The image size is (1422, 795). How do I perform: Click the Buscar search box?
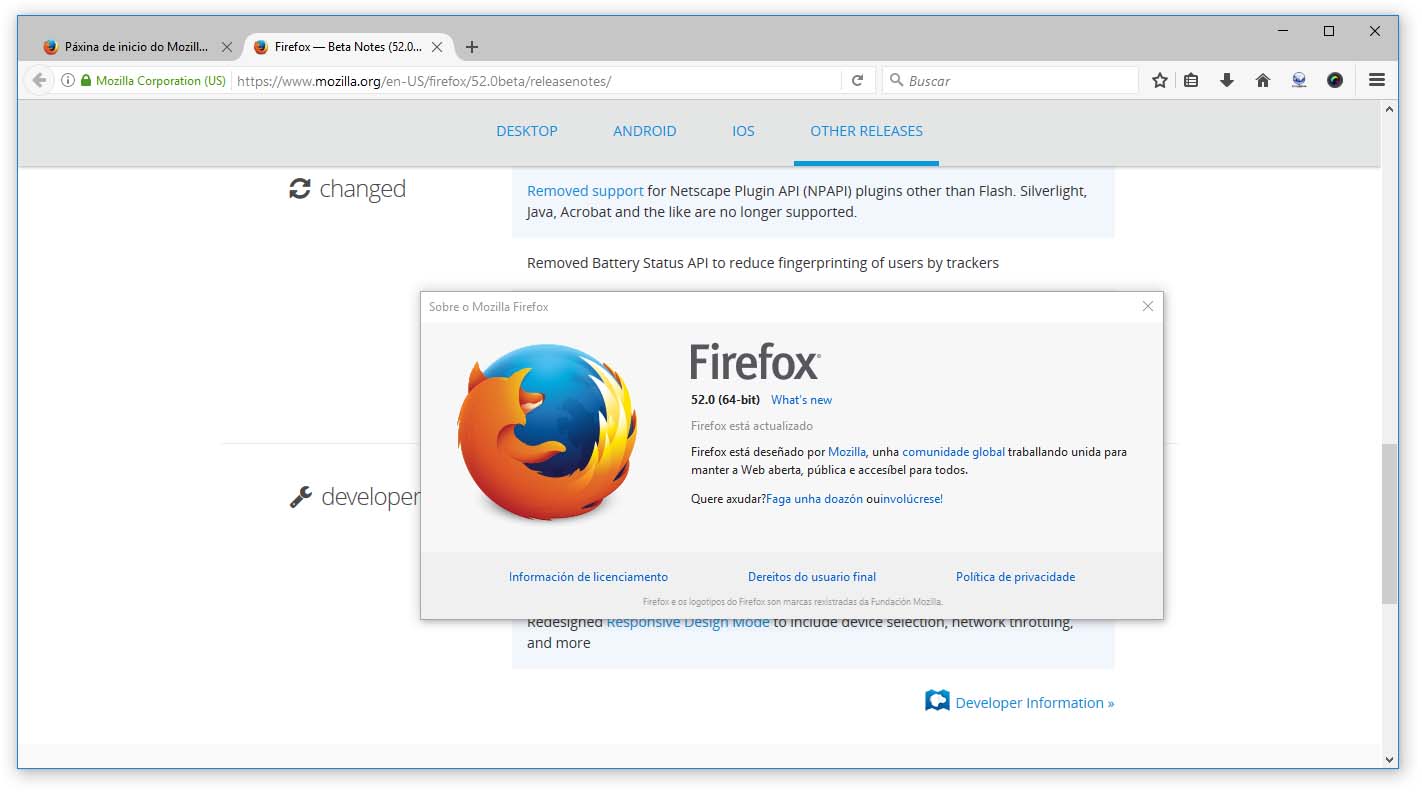[1010, 81]
